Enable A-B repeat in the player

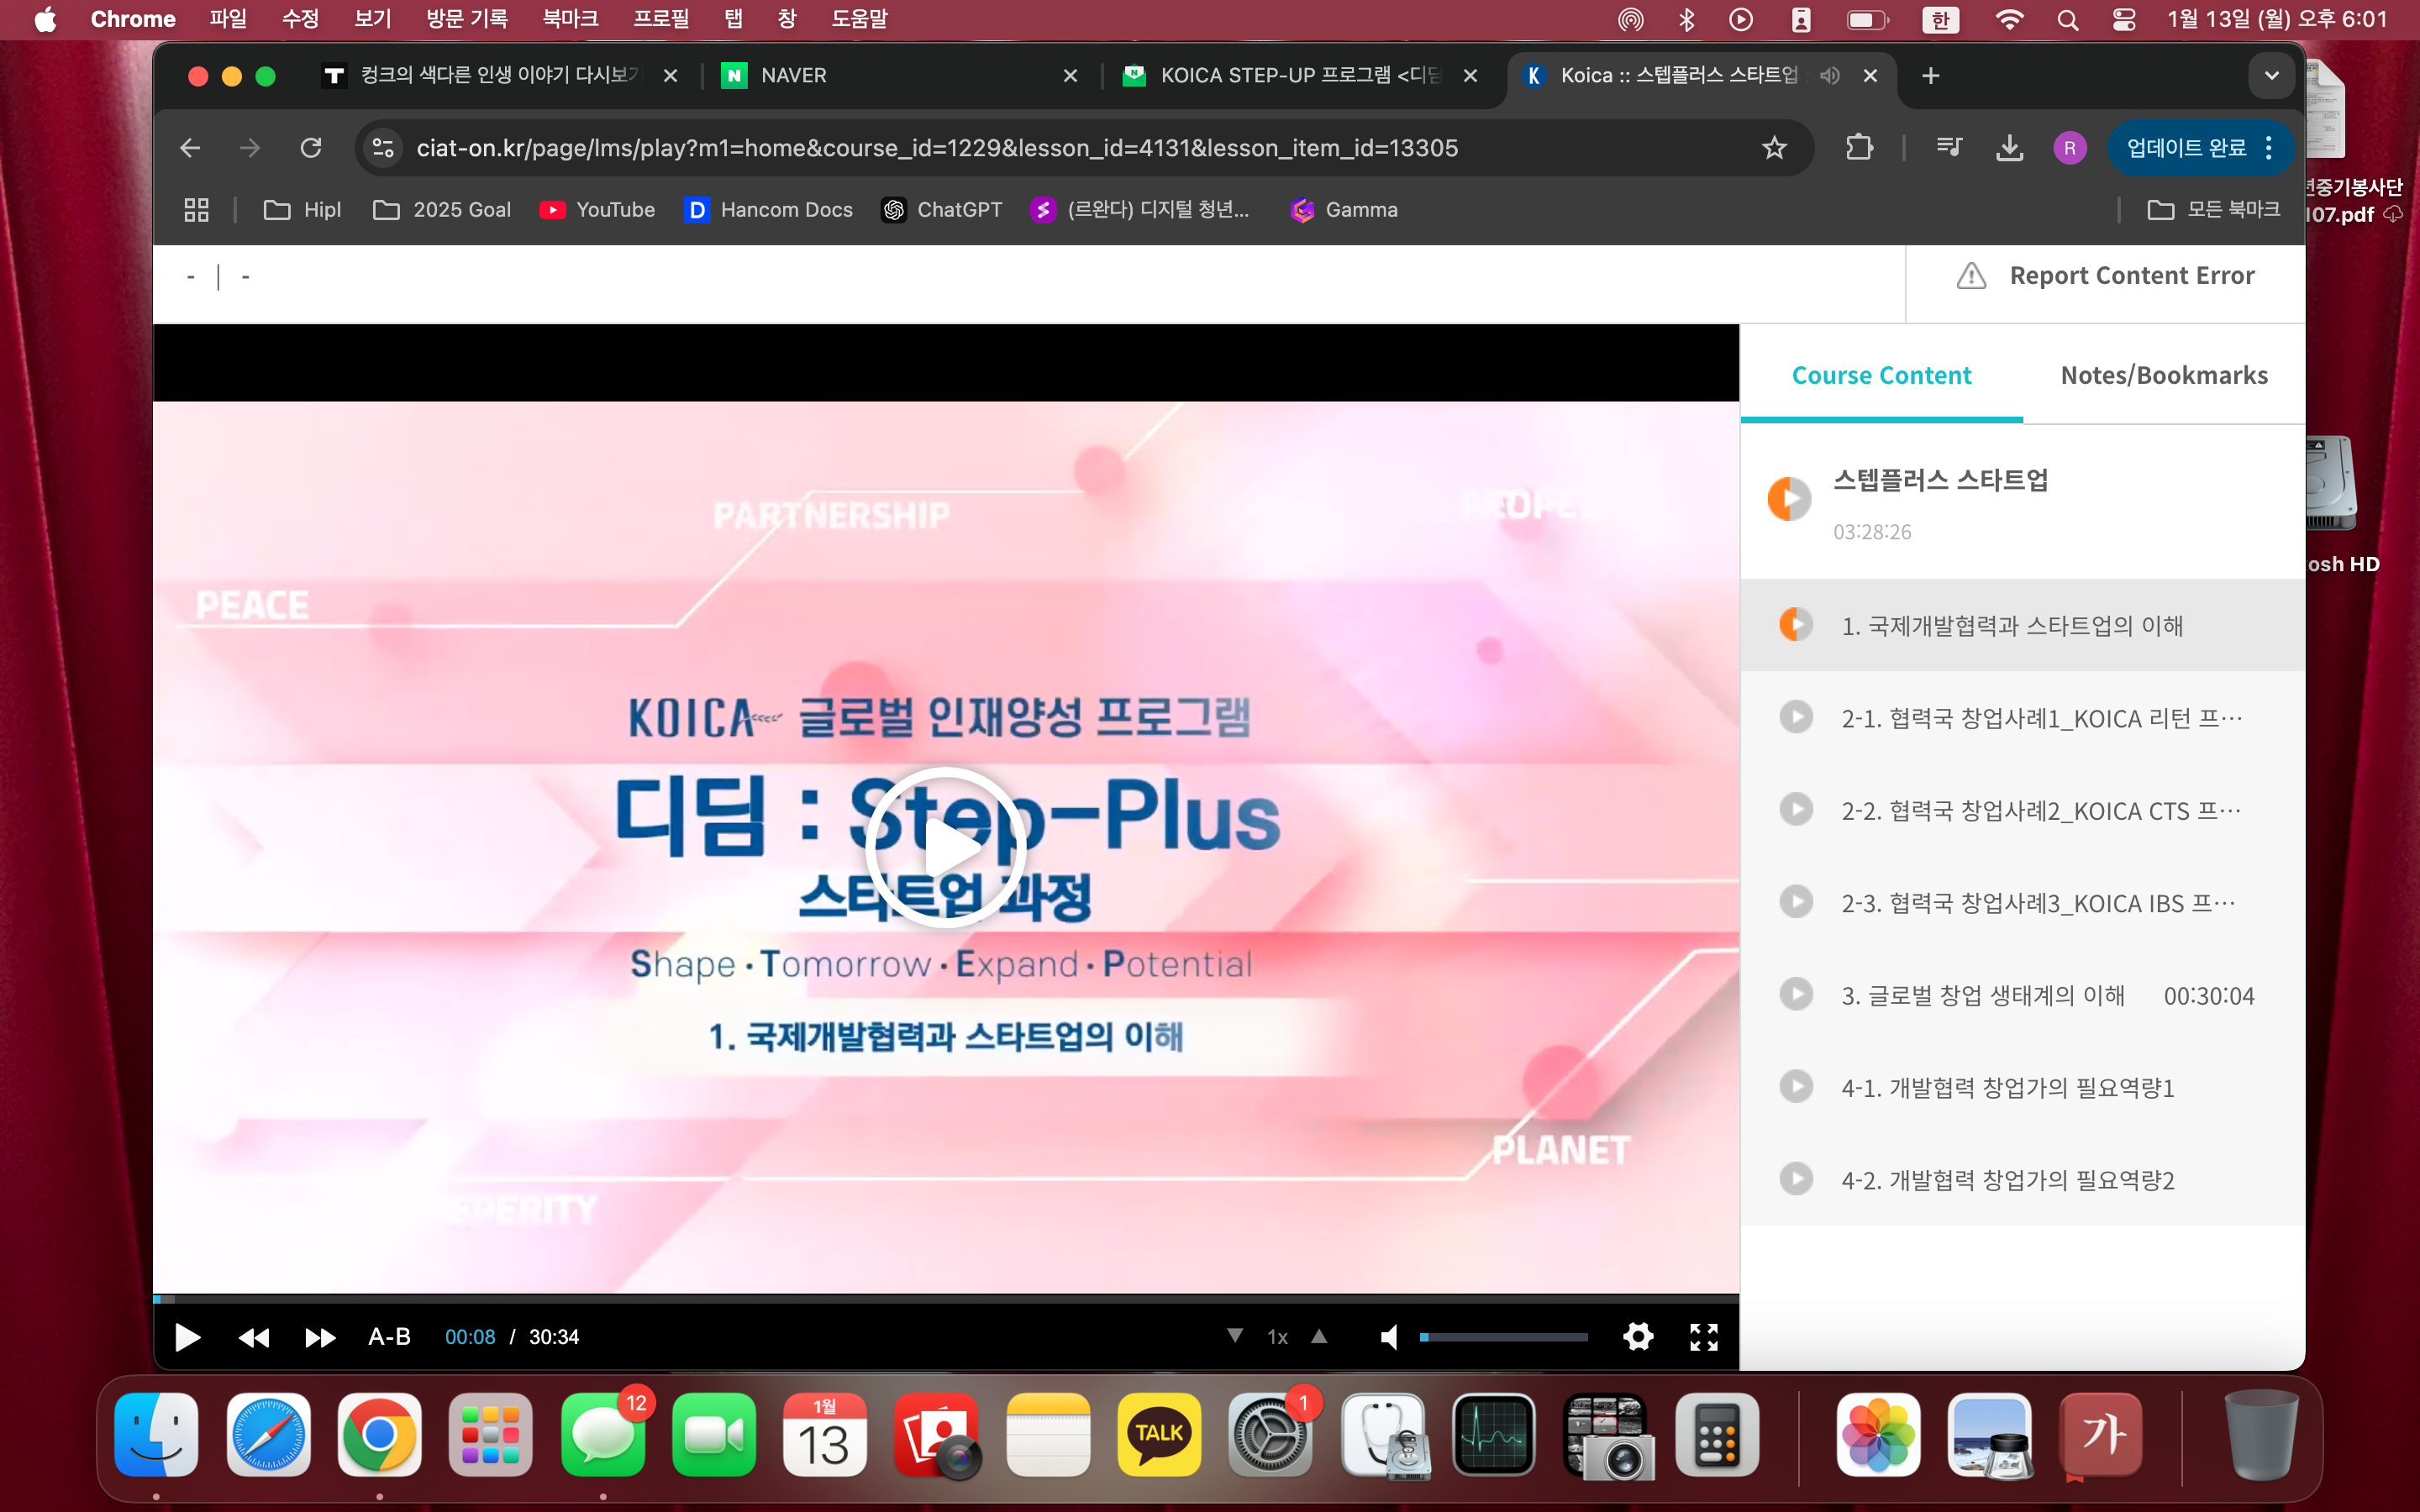[x=389, y=1337]
